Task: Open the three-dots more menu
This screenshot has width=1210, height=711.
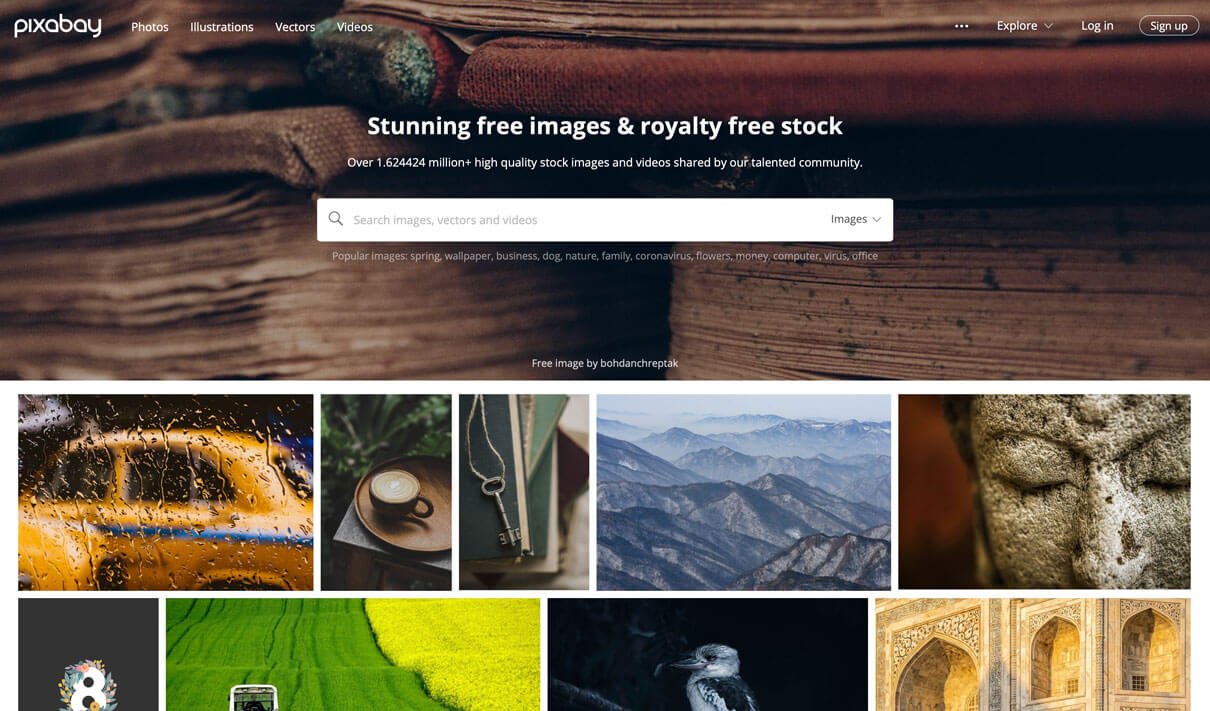Action: pyautogui.click(x=962, y=26)
